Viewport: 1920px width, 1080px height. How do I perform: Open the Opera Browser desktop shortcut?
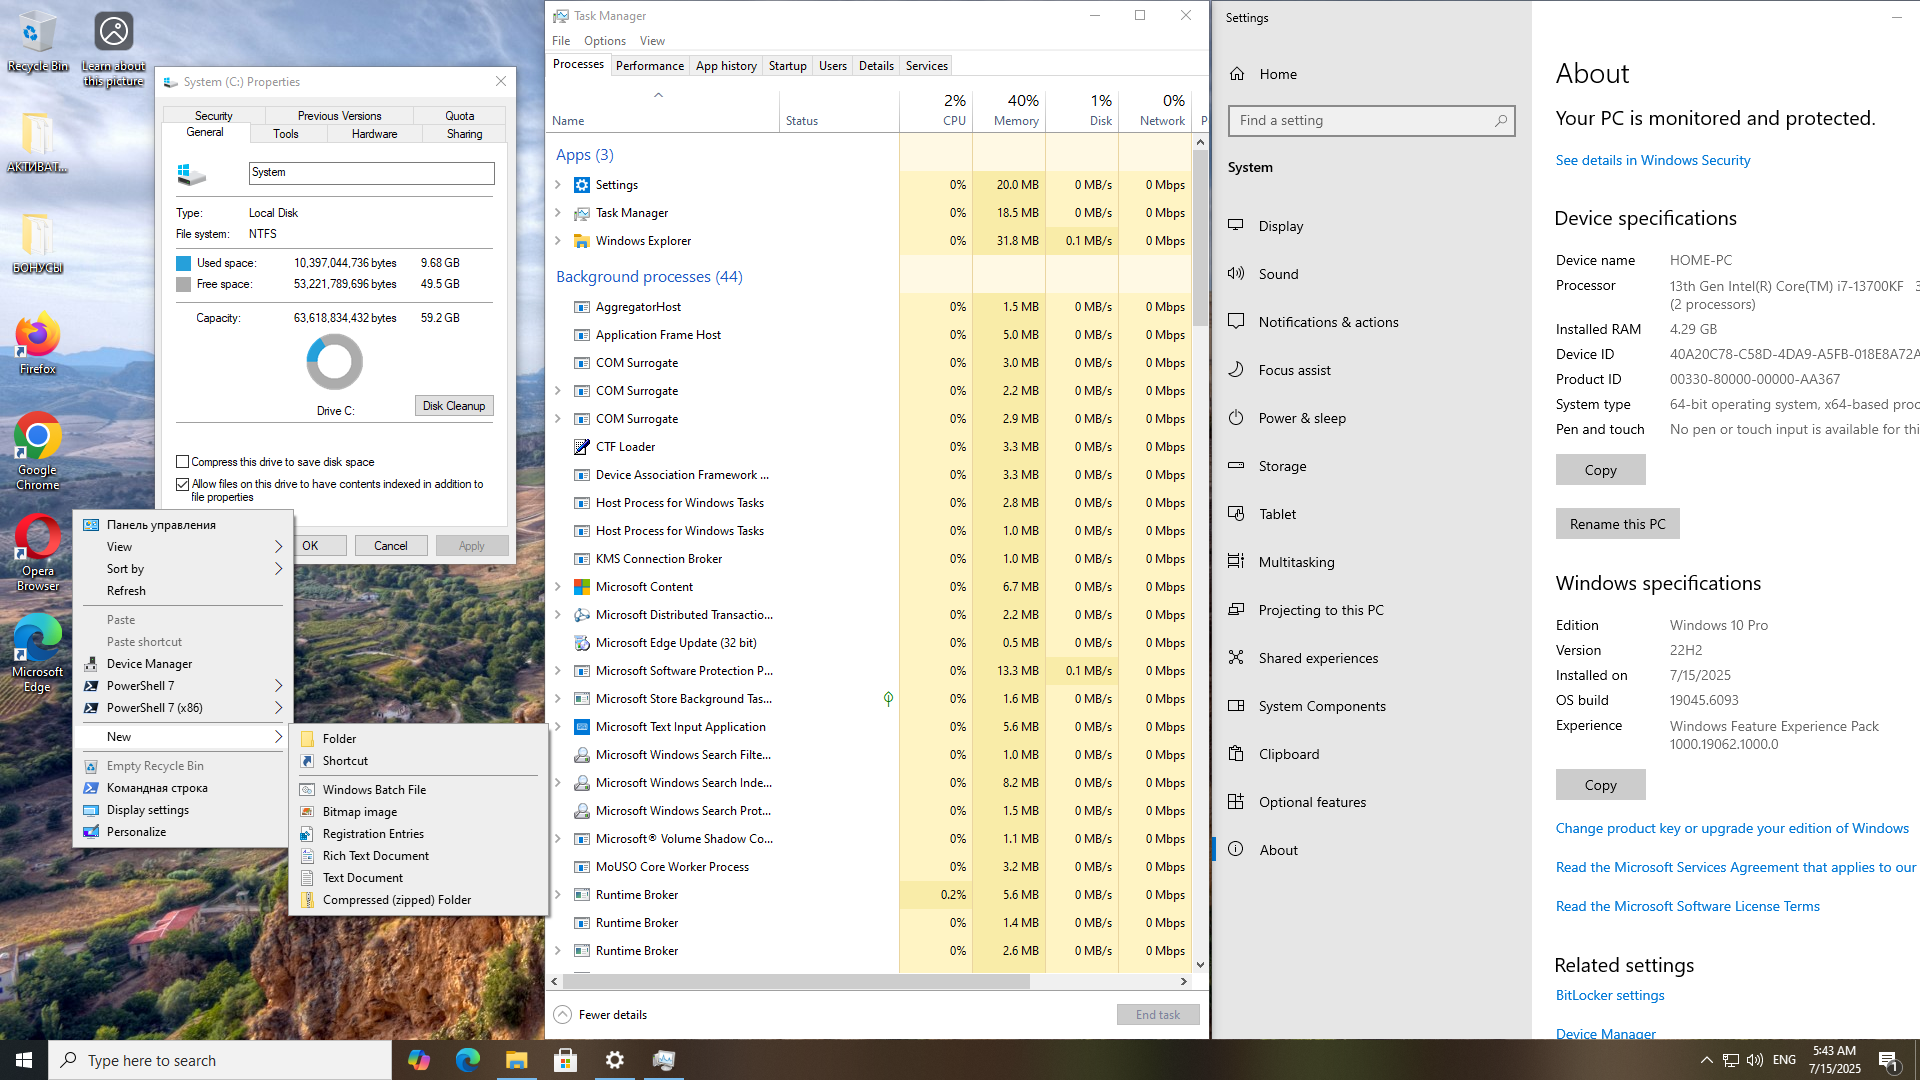click(37, 552)
